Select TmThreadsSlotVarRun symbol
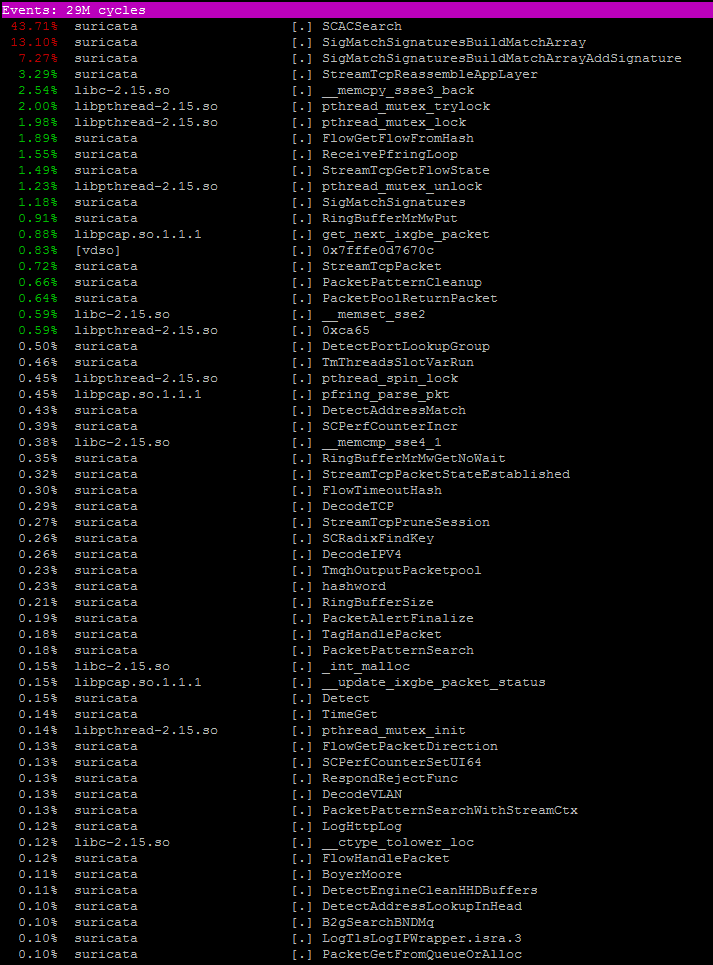 (398, 362)
